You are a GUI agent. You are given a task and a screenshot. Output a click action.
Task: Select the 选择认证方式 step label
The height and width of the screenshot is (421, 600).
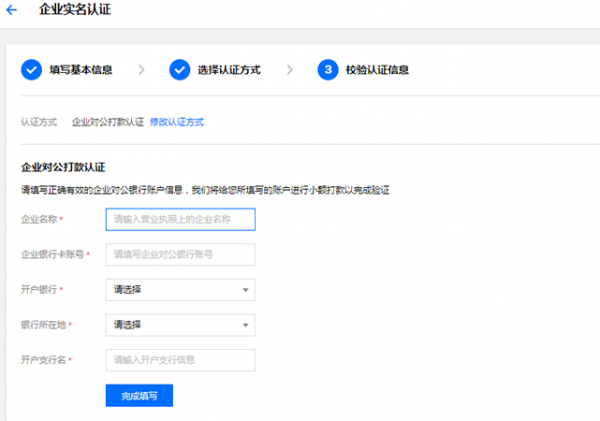coord(229,70)
